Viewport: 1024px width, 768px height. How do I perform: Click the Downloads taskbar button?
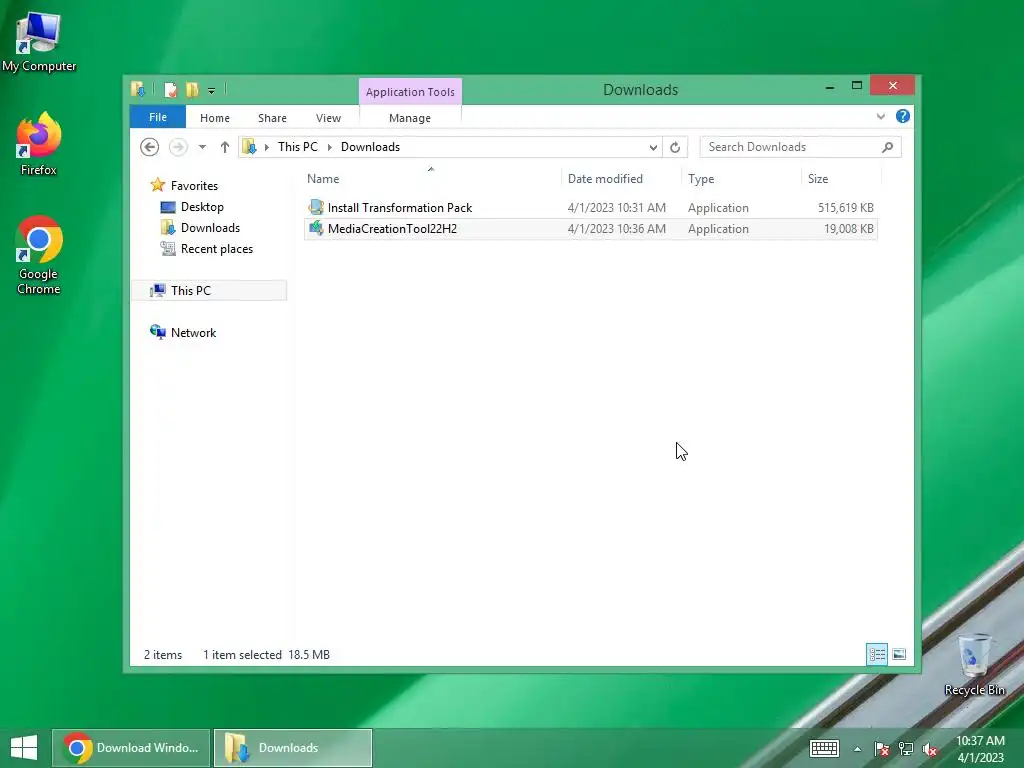(x=293, y=748)
